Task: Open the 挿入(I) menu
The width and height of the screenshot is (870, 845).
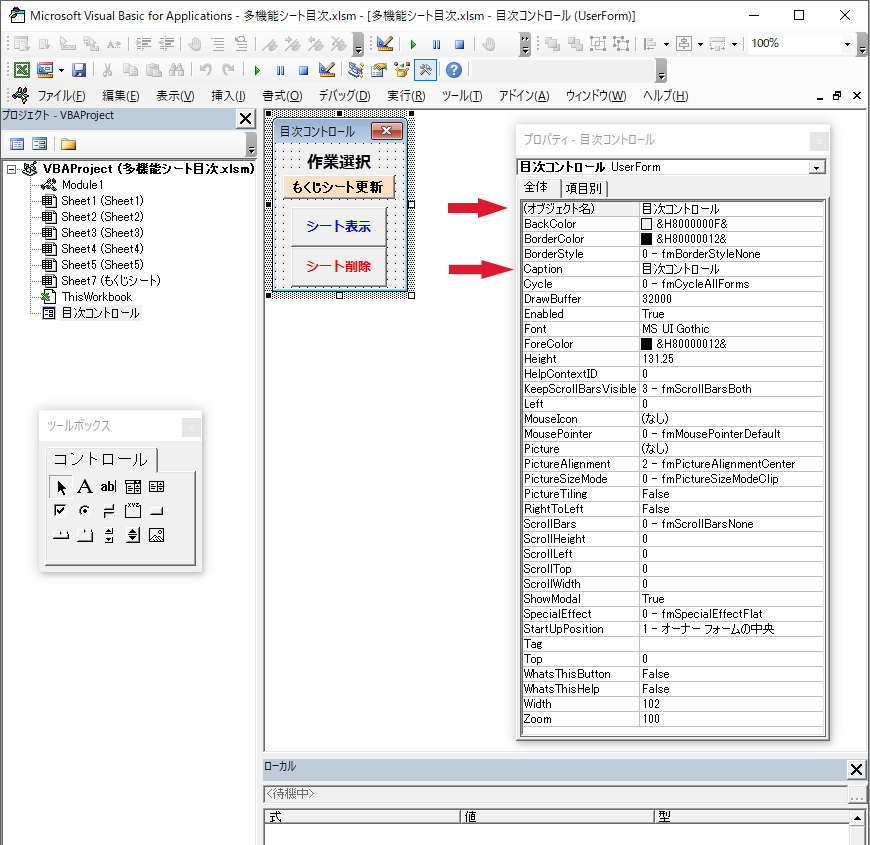Action: pyautogui.click(x=228, y=96)
